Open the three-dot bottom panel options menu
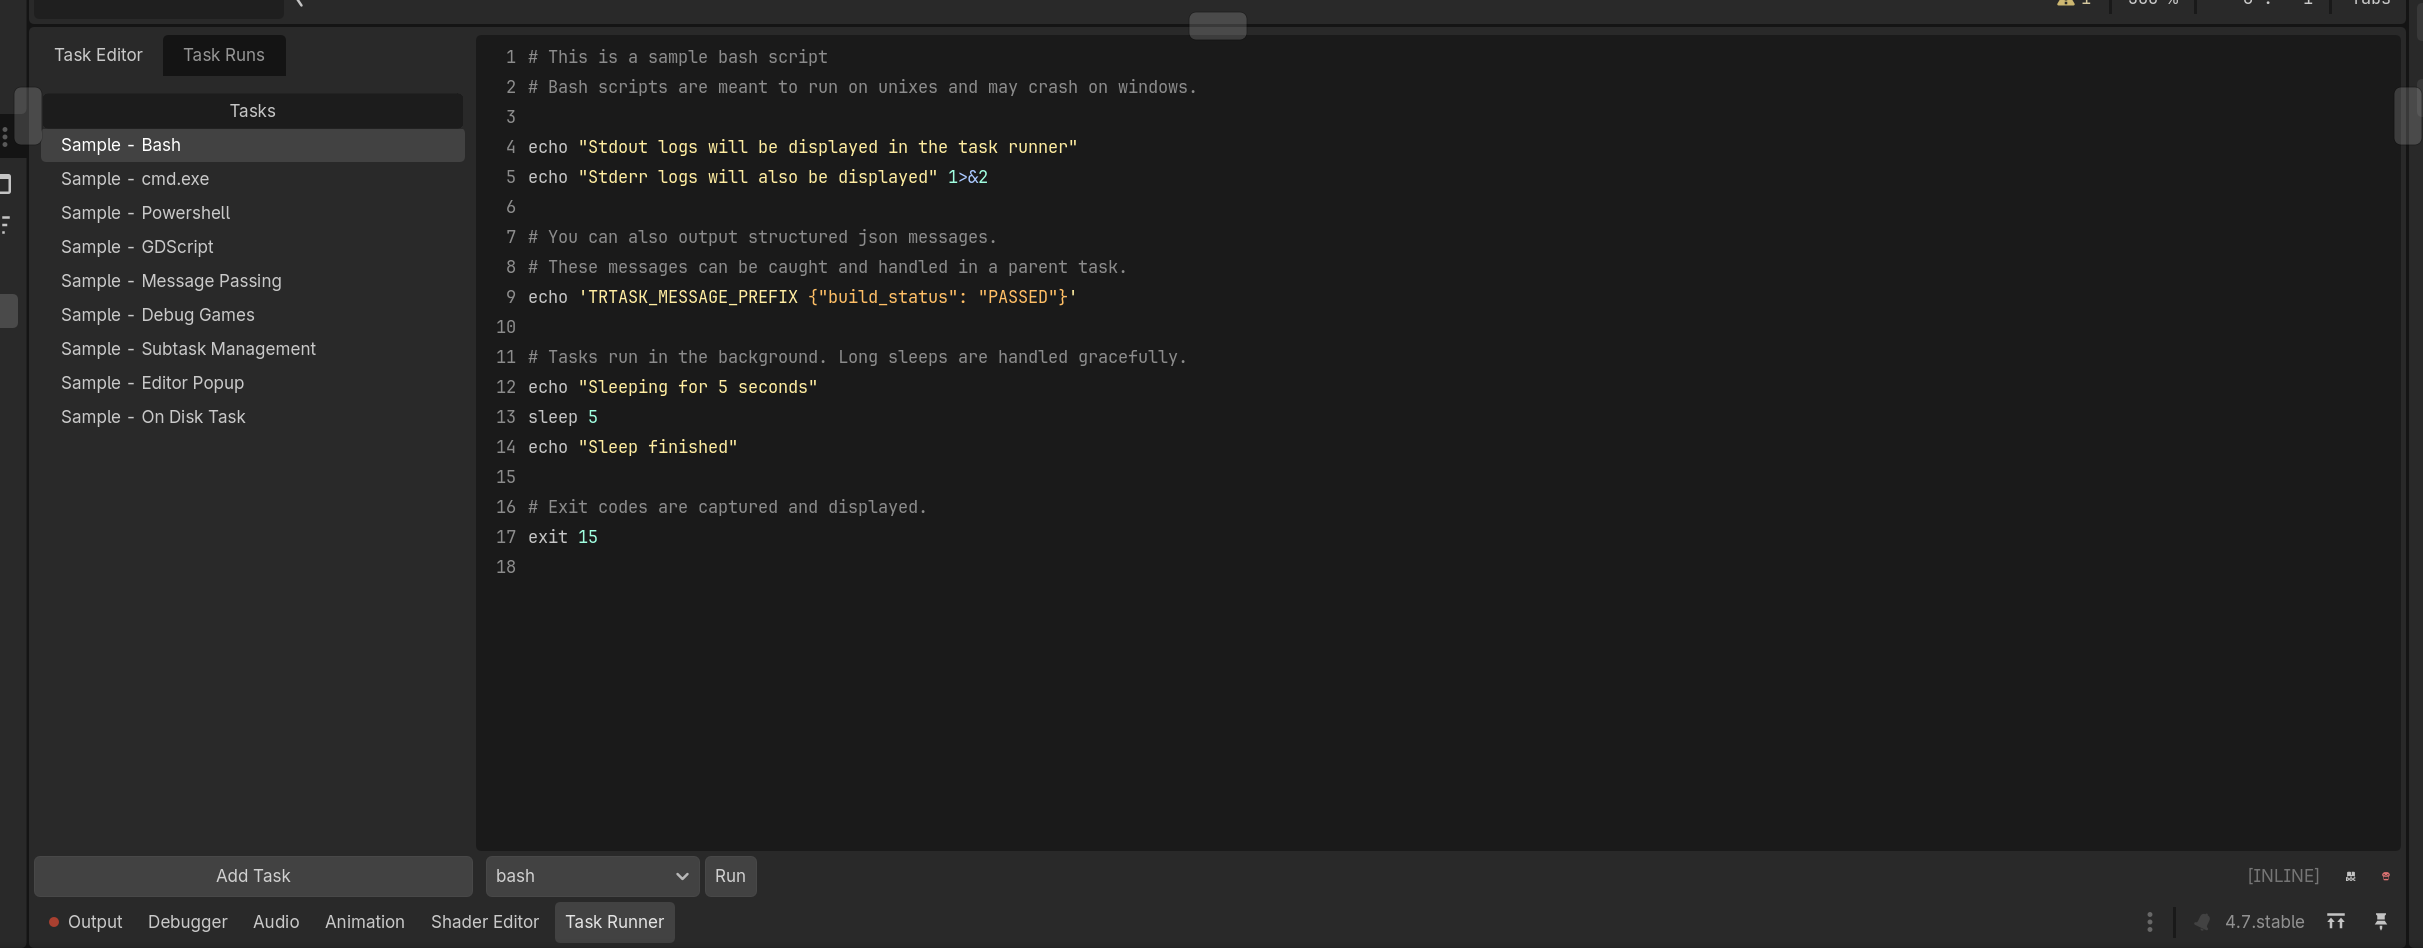The image size is (2423, 948). click(x=2149, y=922)
